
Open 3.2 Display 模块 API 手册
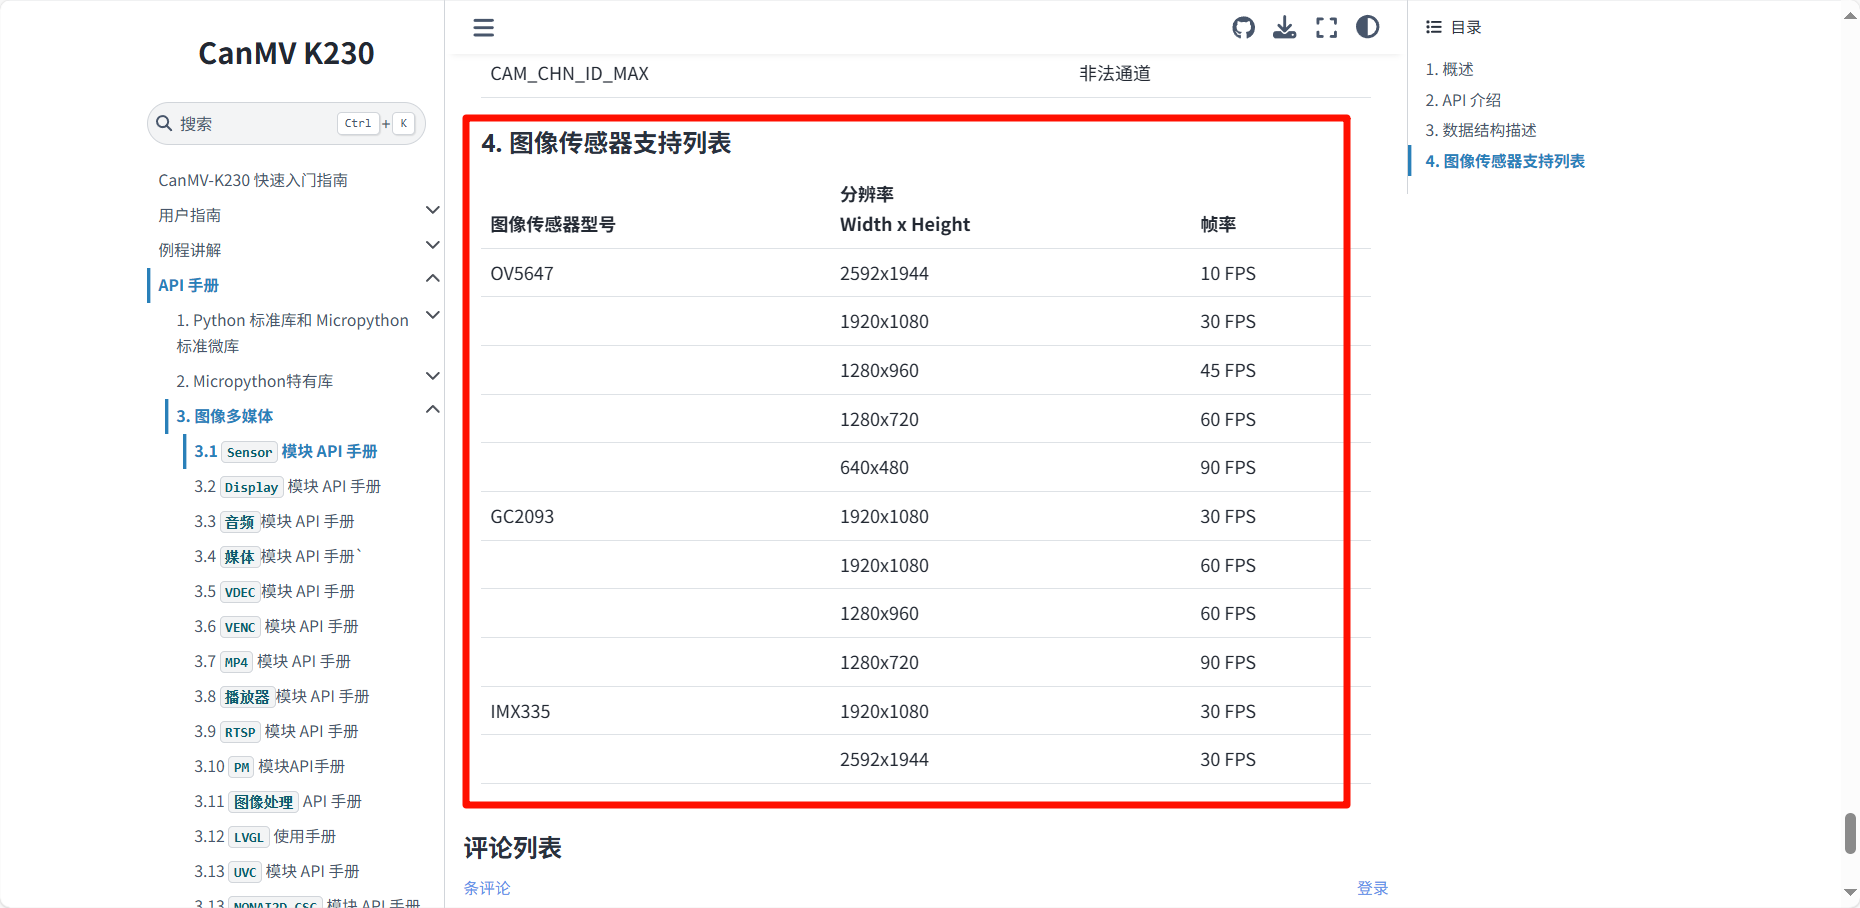[287, 487]
